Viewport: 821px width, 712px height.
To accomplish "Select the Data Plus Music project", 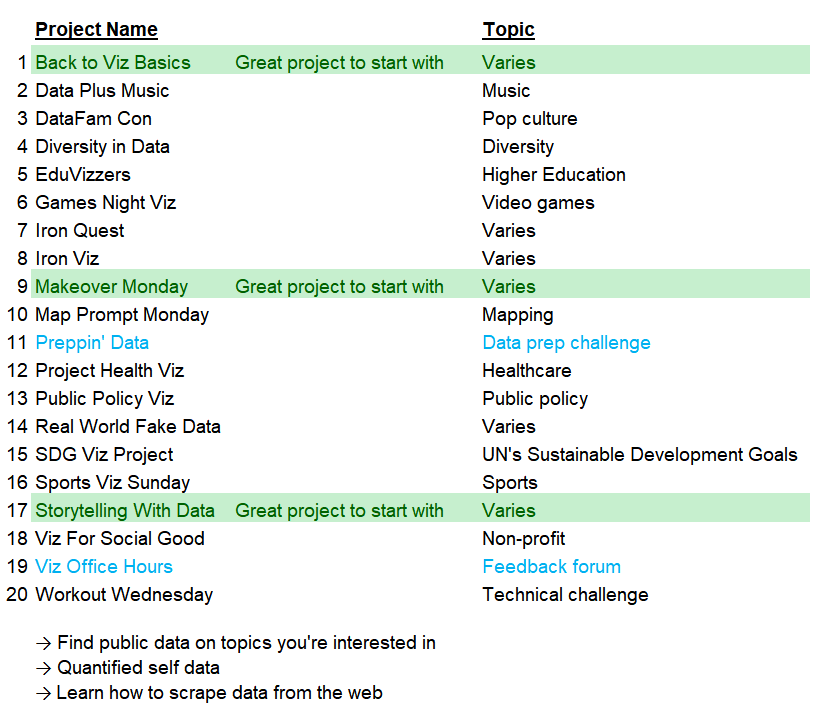I will (102, 90).
